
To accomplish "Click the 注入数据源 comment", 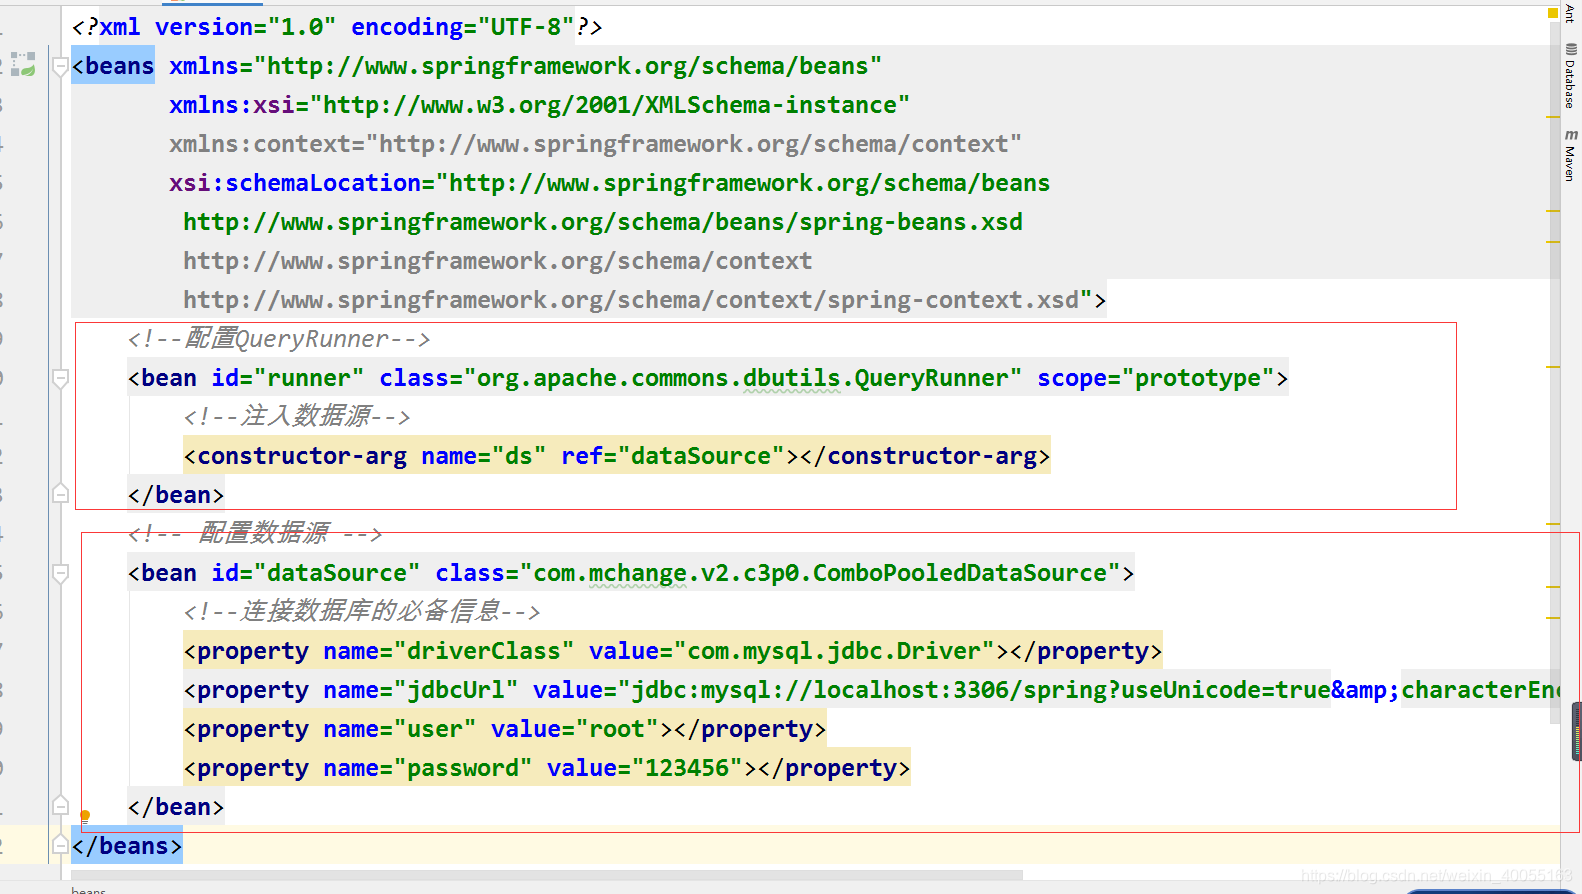I will point(297,417).
